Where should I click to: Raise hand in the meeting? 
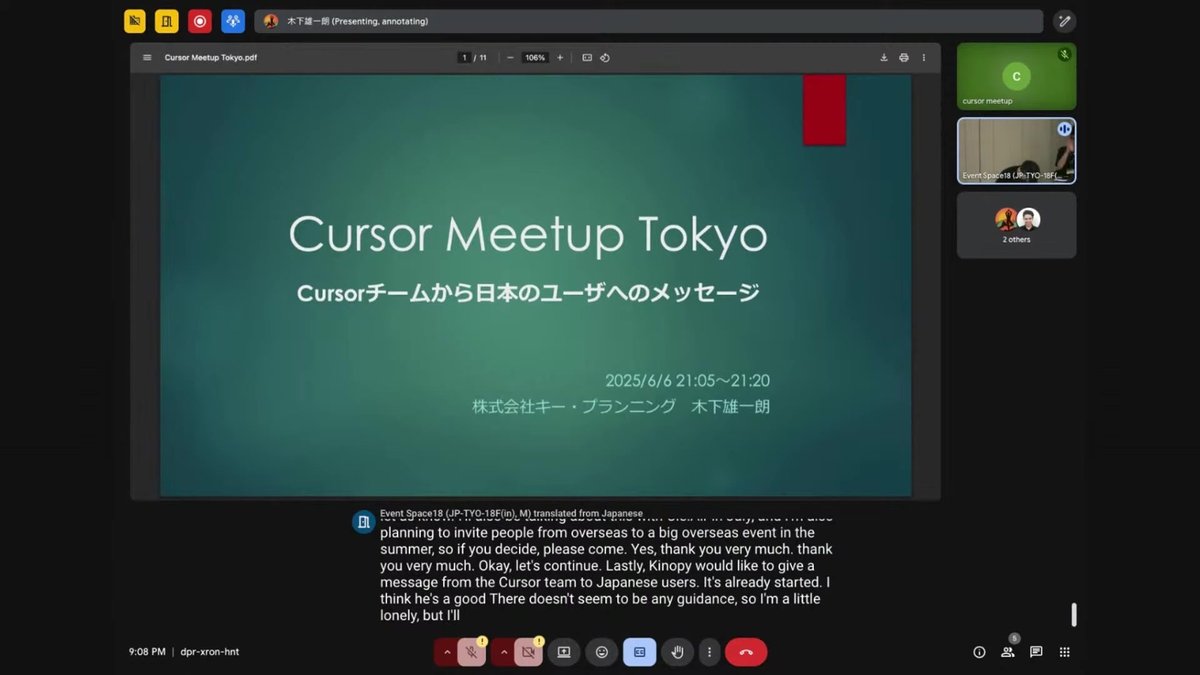[x=677, y=651]
